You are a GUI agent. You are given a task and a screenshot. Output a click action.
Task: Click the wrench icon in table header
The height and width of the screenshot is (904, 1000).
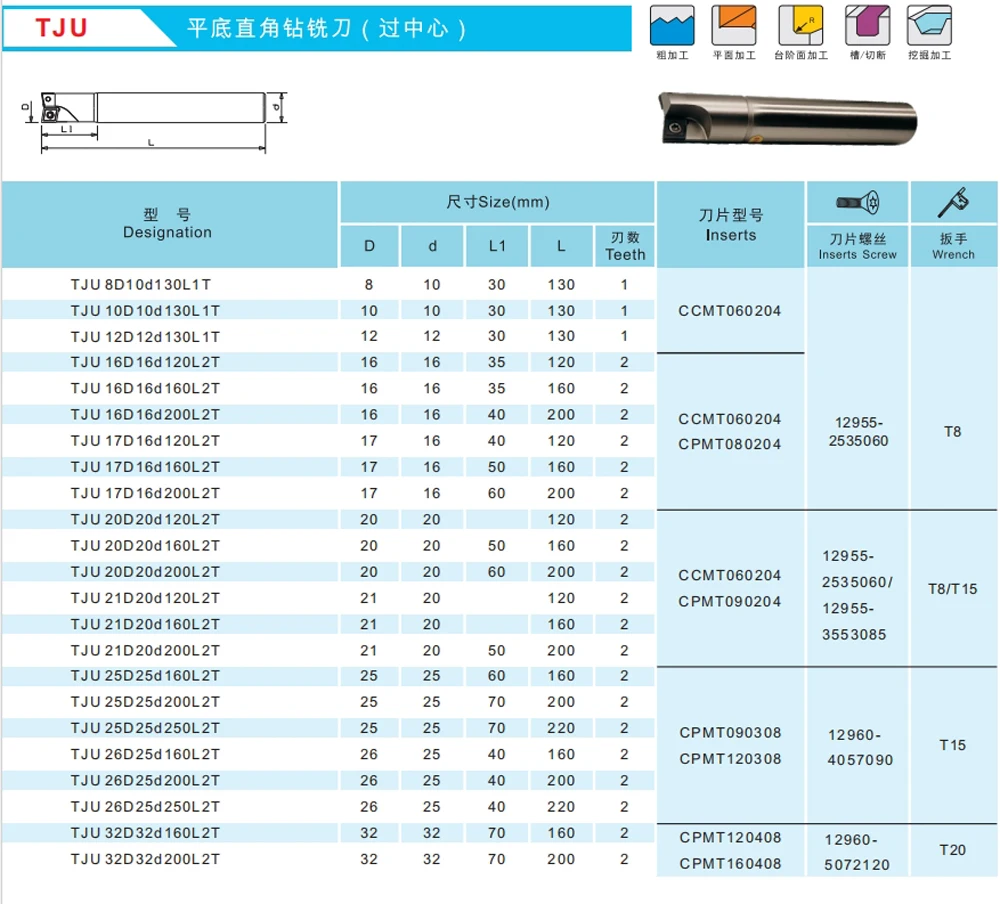tap(953, 202)
